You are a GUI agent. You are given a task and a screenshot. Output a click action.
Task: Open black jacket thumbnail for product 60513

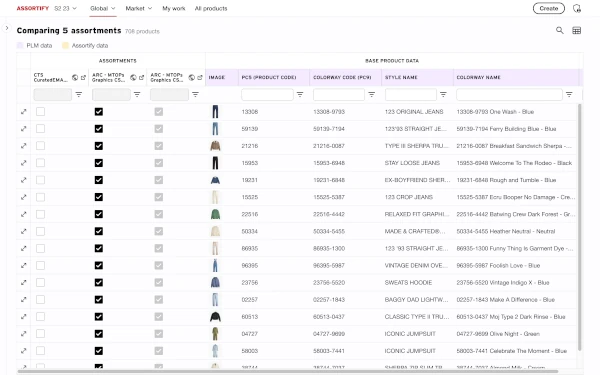215,317
